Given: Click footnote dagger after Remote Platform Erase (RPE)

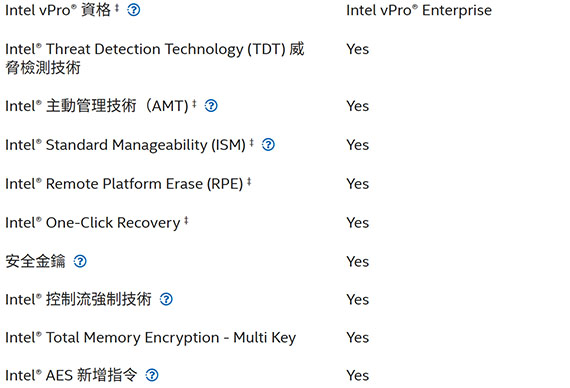Looking at the screenshot, I should (249, 181).
